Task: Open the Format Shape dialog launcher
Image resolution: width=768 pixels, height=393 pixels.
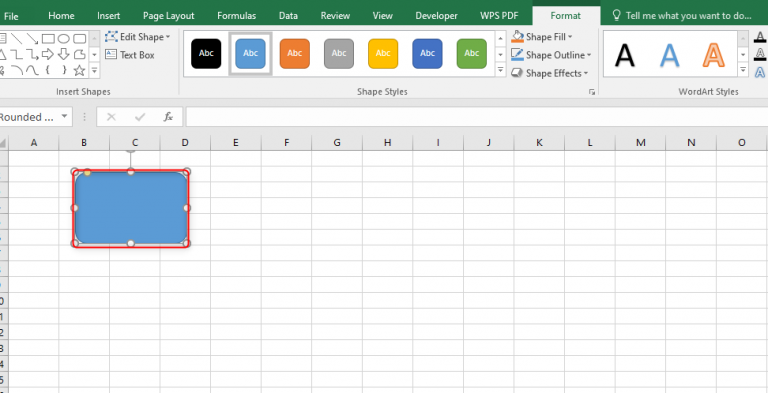Action: pos(592,92)
